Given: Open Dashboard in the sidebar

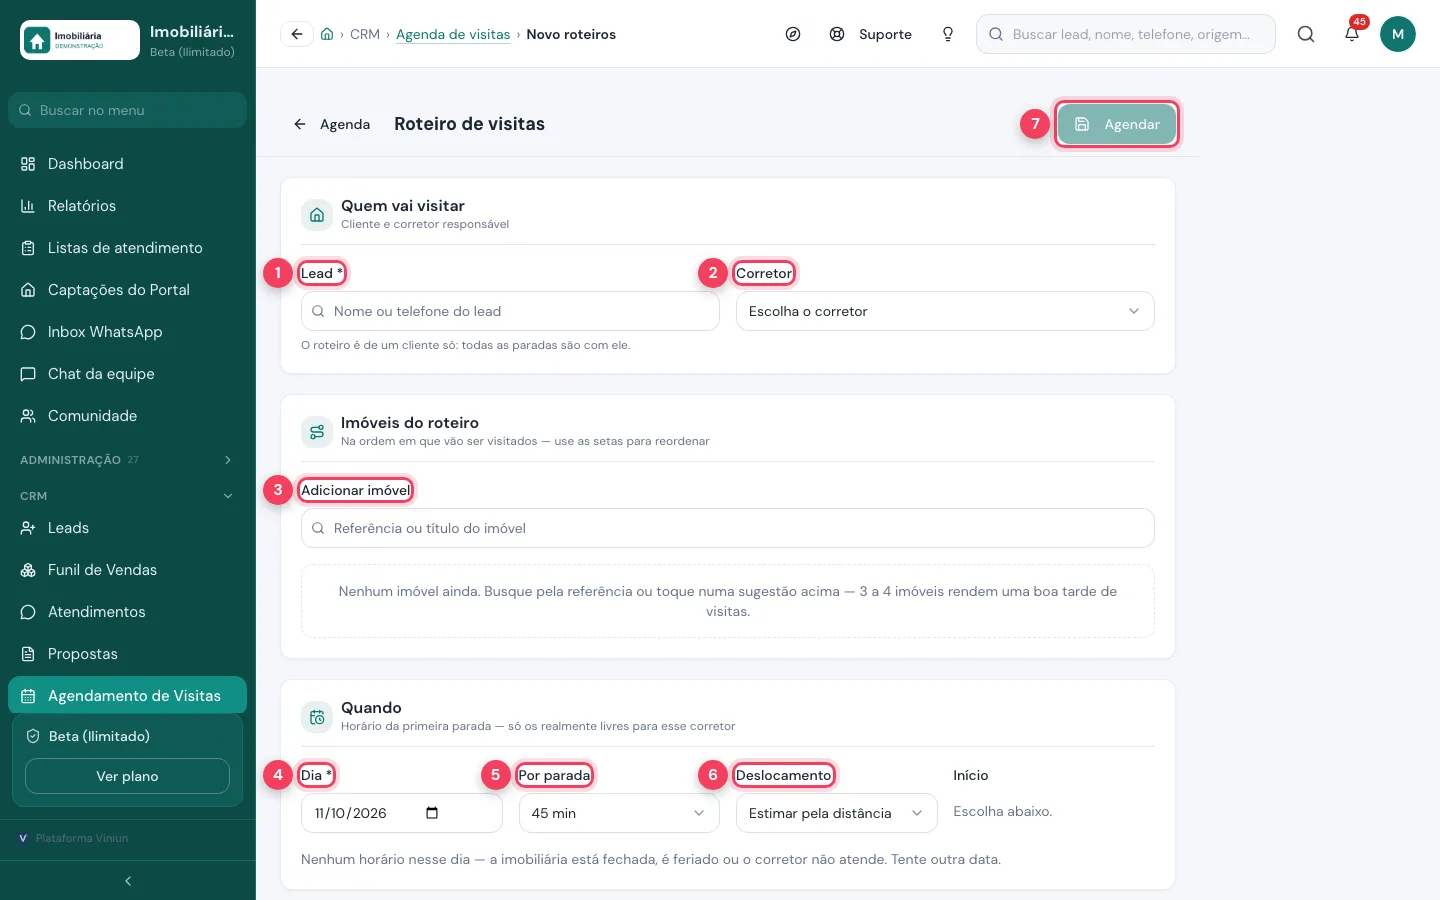Looking at the screenshot, I should click(x=128, y=164).
